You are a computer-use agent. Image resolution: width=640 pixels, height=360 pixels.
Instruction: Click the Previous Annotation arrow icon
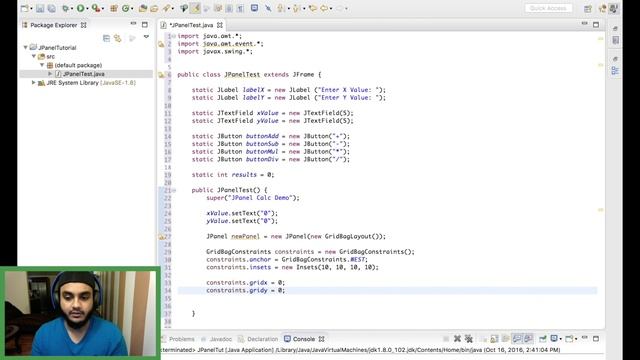click(297, 8)
